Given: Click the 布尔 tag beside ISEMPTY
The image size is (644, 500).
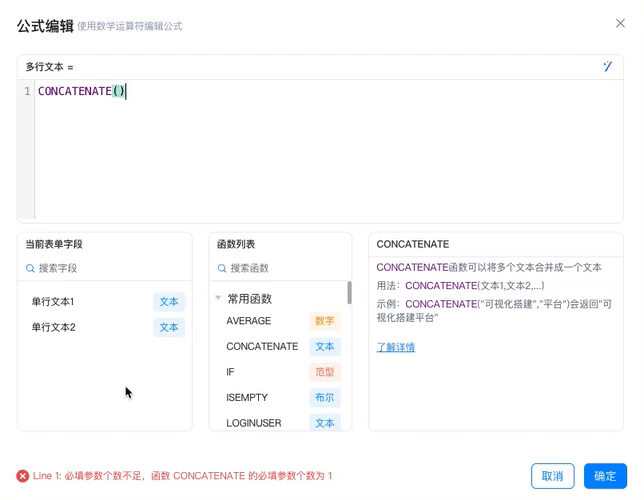Looking at the screenshot, I should (324, 397).
